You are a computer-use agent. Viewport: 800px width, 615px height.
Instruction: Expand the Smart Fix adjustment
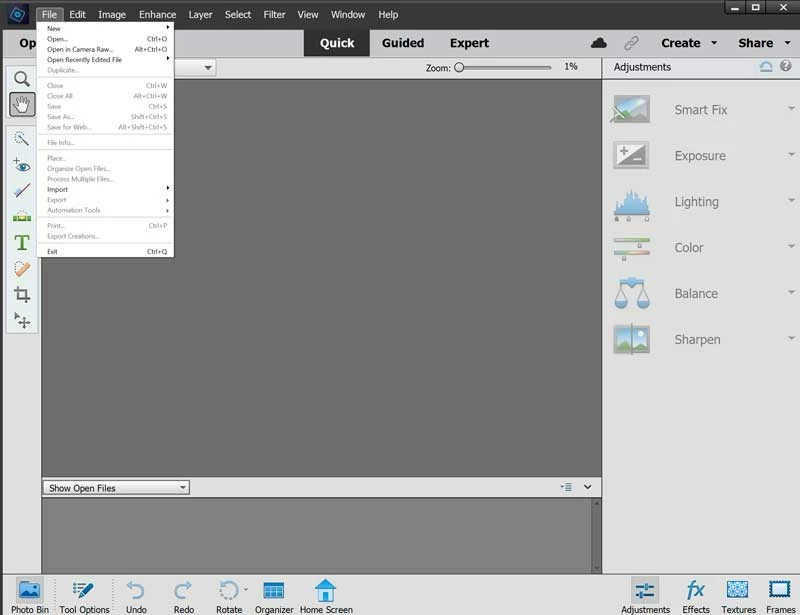tap(791, 108)
